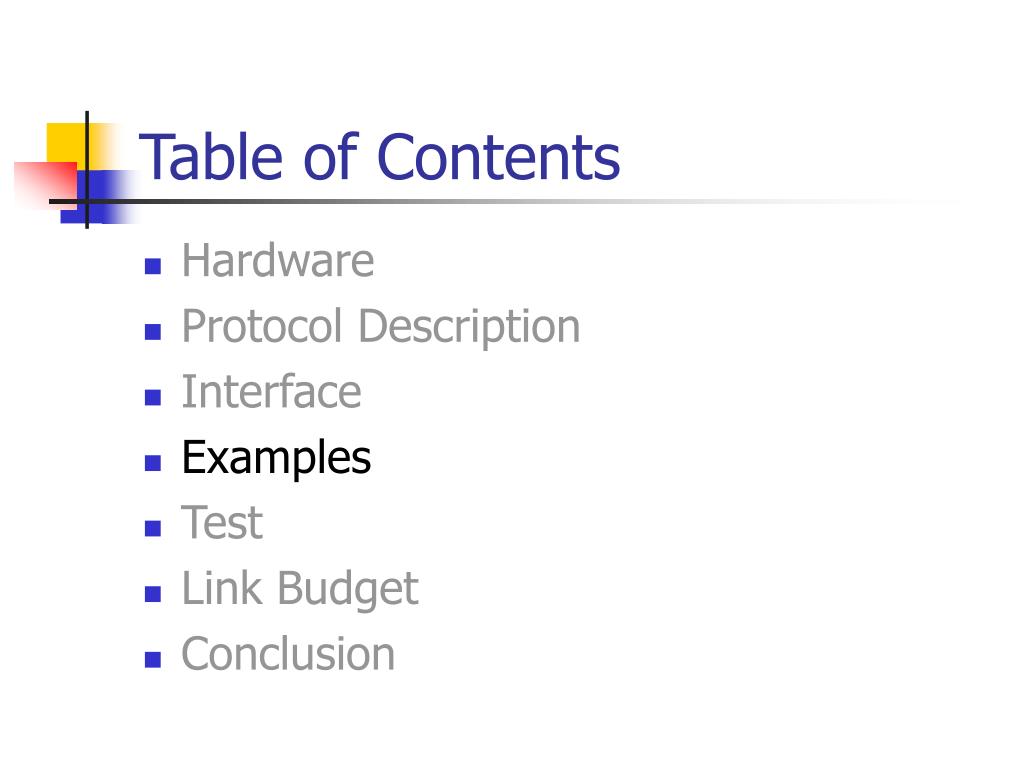Click the Table of Contents title
Screen dimensions: 1024x768
tap(379, 157)
